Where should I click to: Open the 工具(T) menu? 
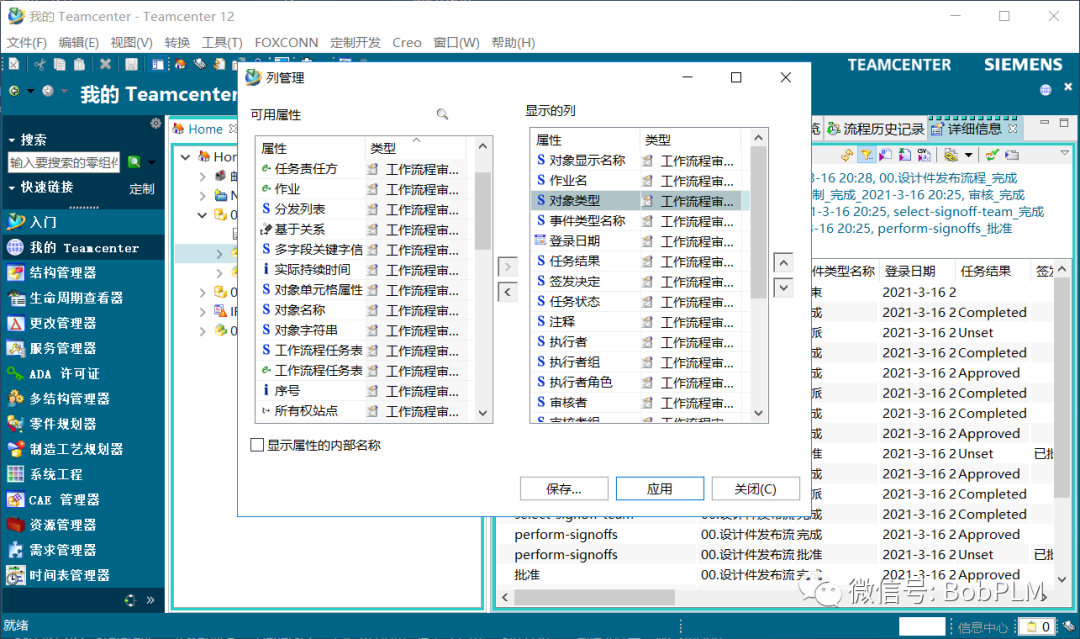tap(222, 43)
